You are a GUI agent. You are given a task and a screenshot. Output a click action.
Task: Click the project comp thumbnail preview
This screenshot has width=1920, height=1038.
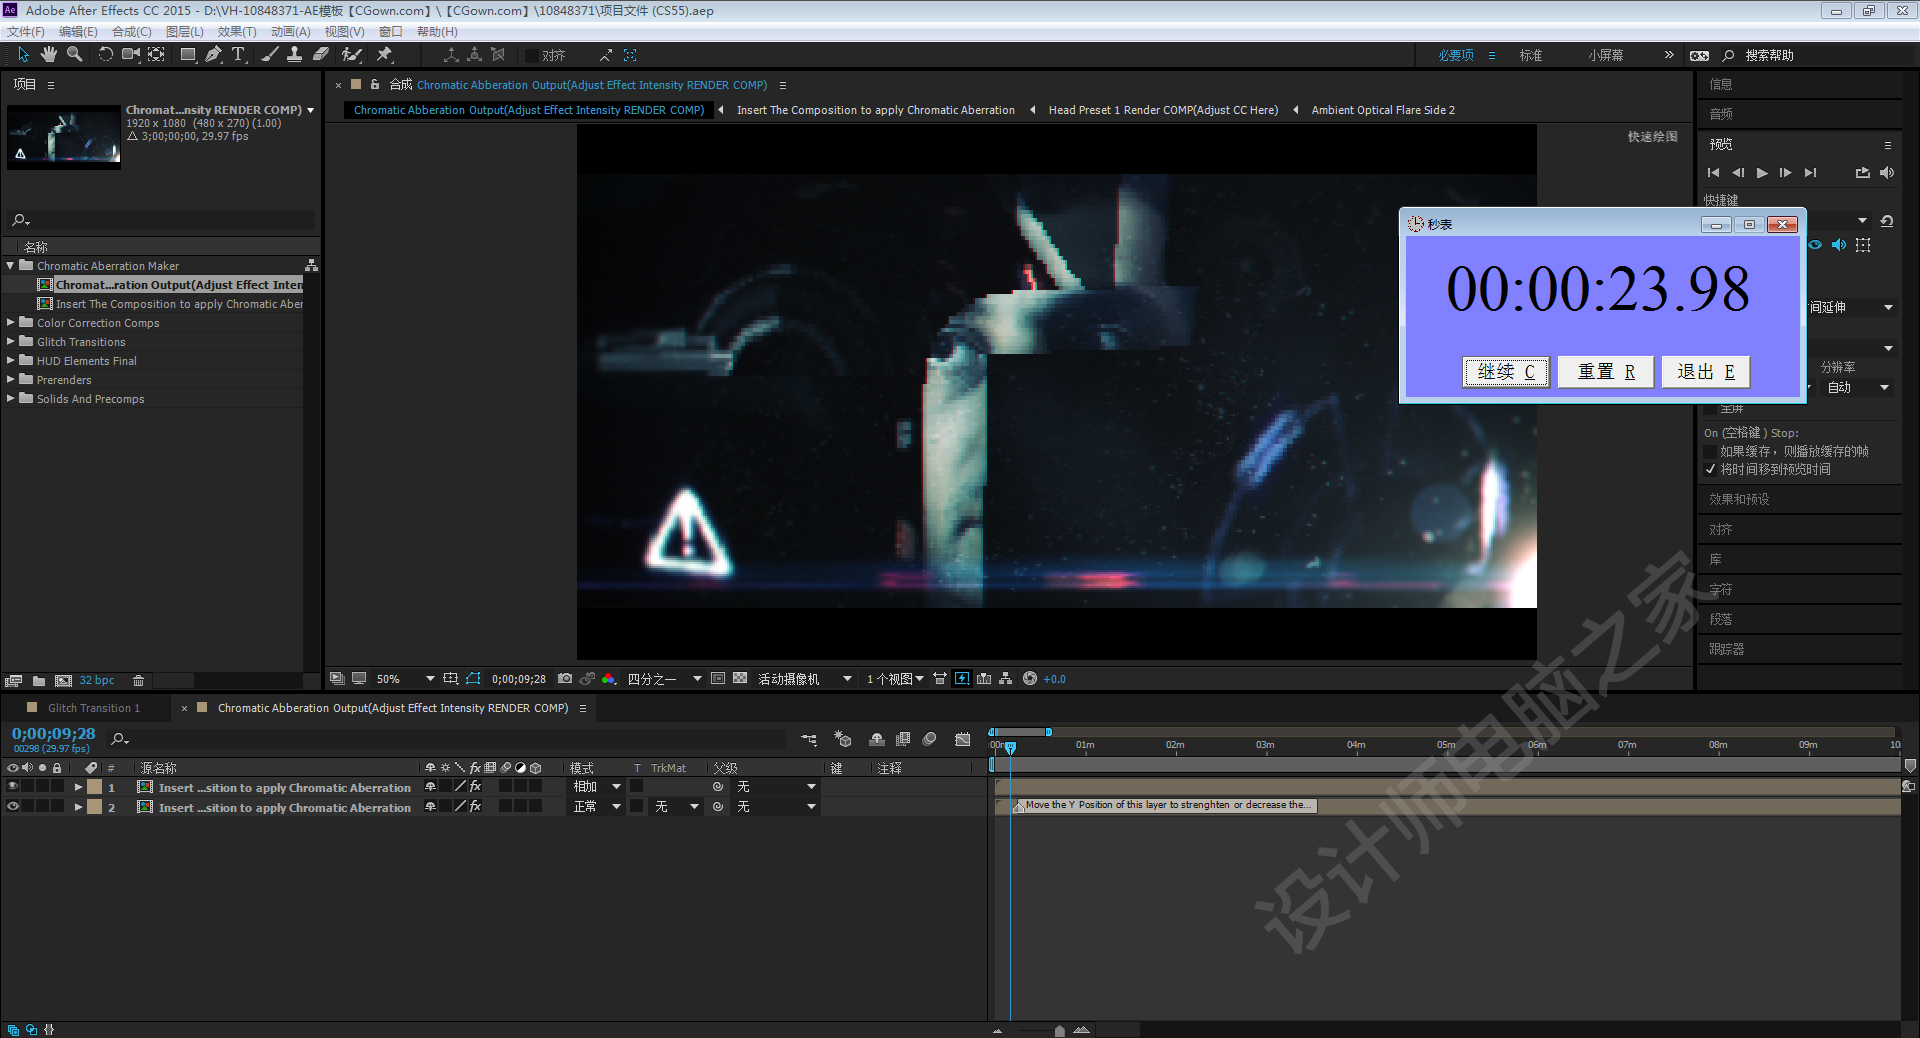(x=64, y=135)
